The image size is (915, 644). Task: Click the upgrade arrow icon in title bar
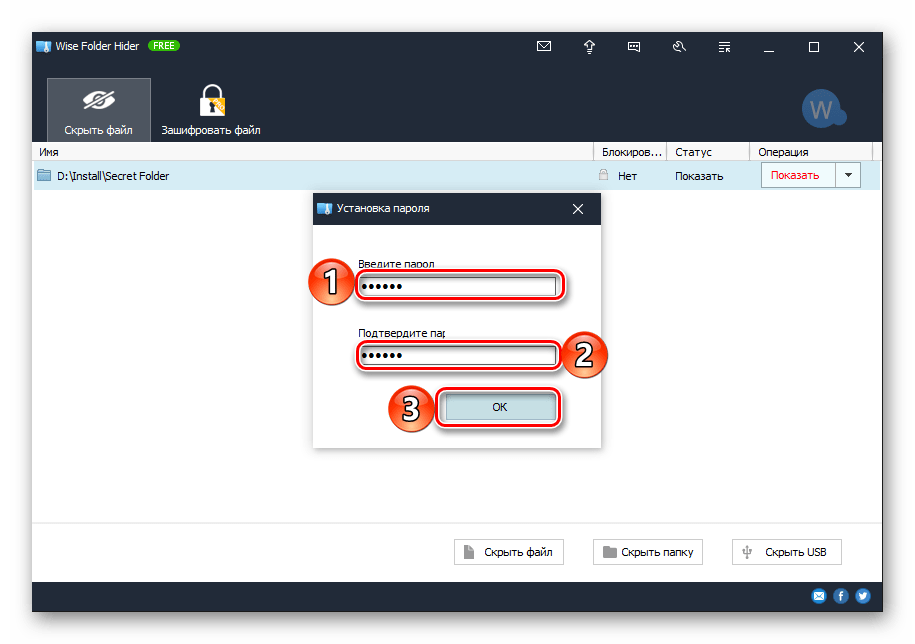point(589,46)
